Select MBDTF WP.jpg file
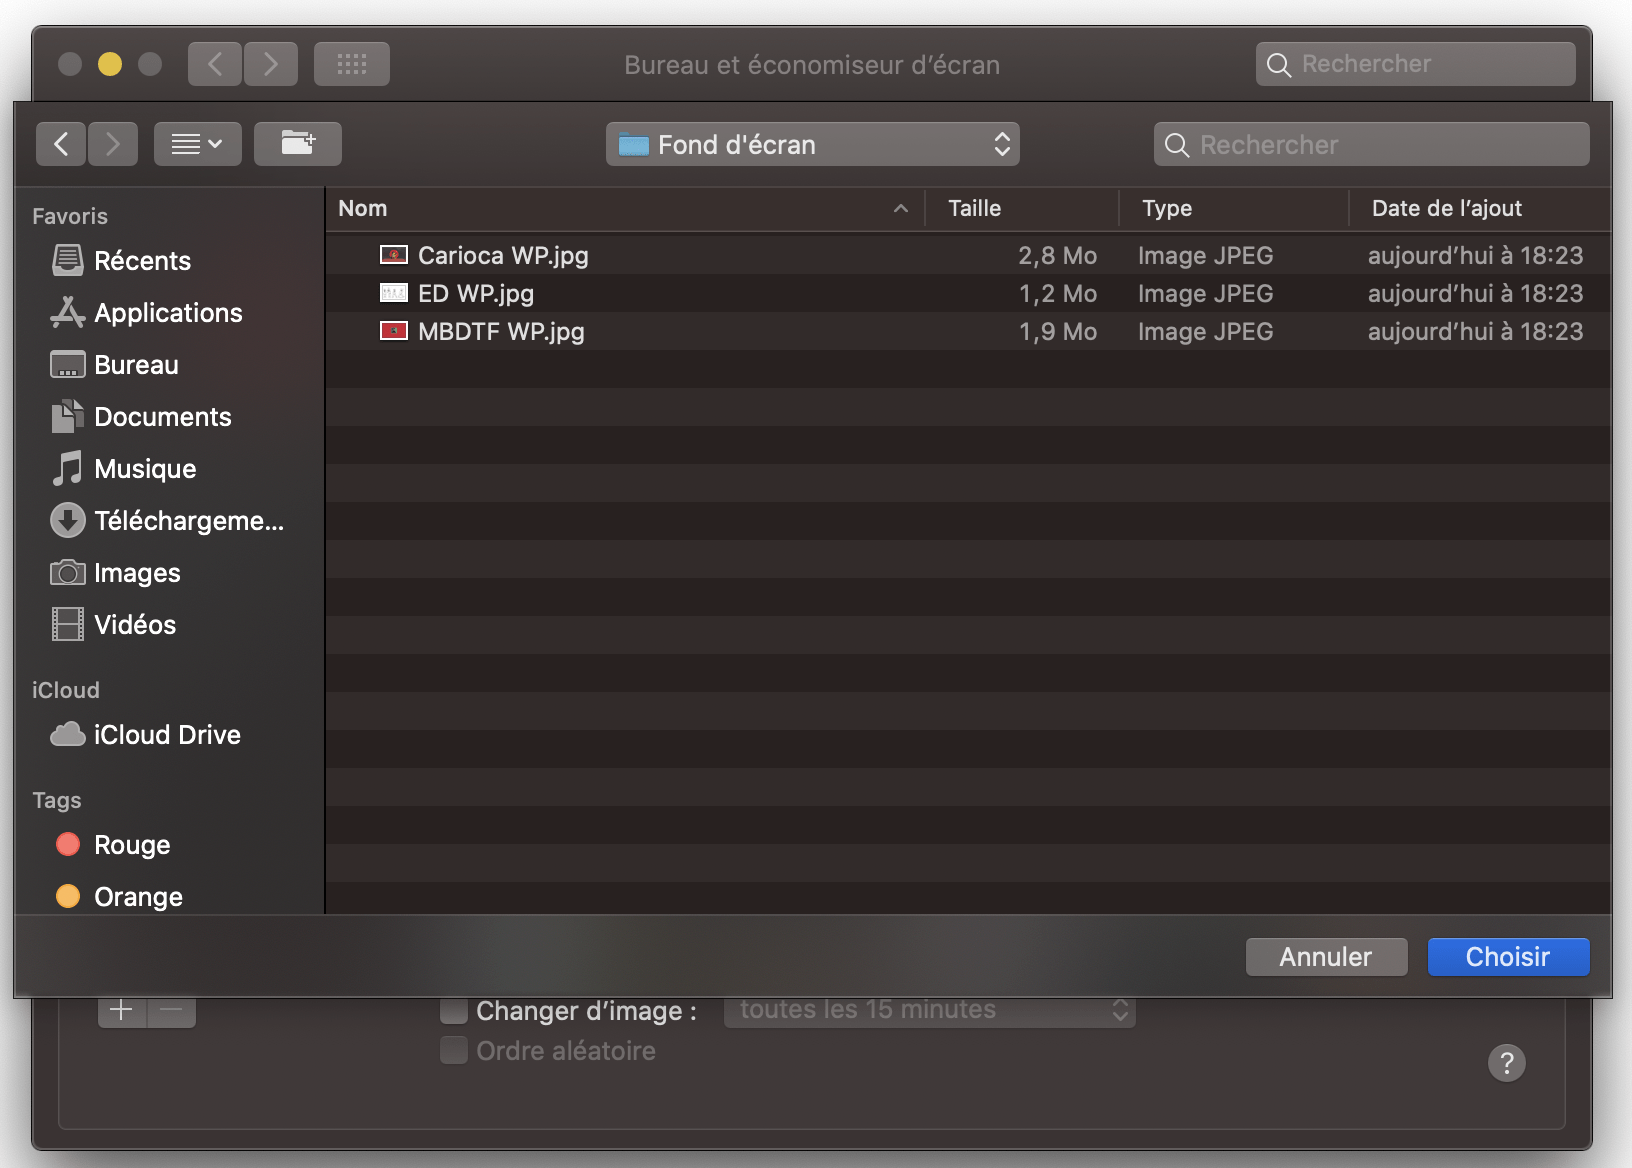This screenshot has width=1632, height=1168. click(x=968, y=332)
